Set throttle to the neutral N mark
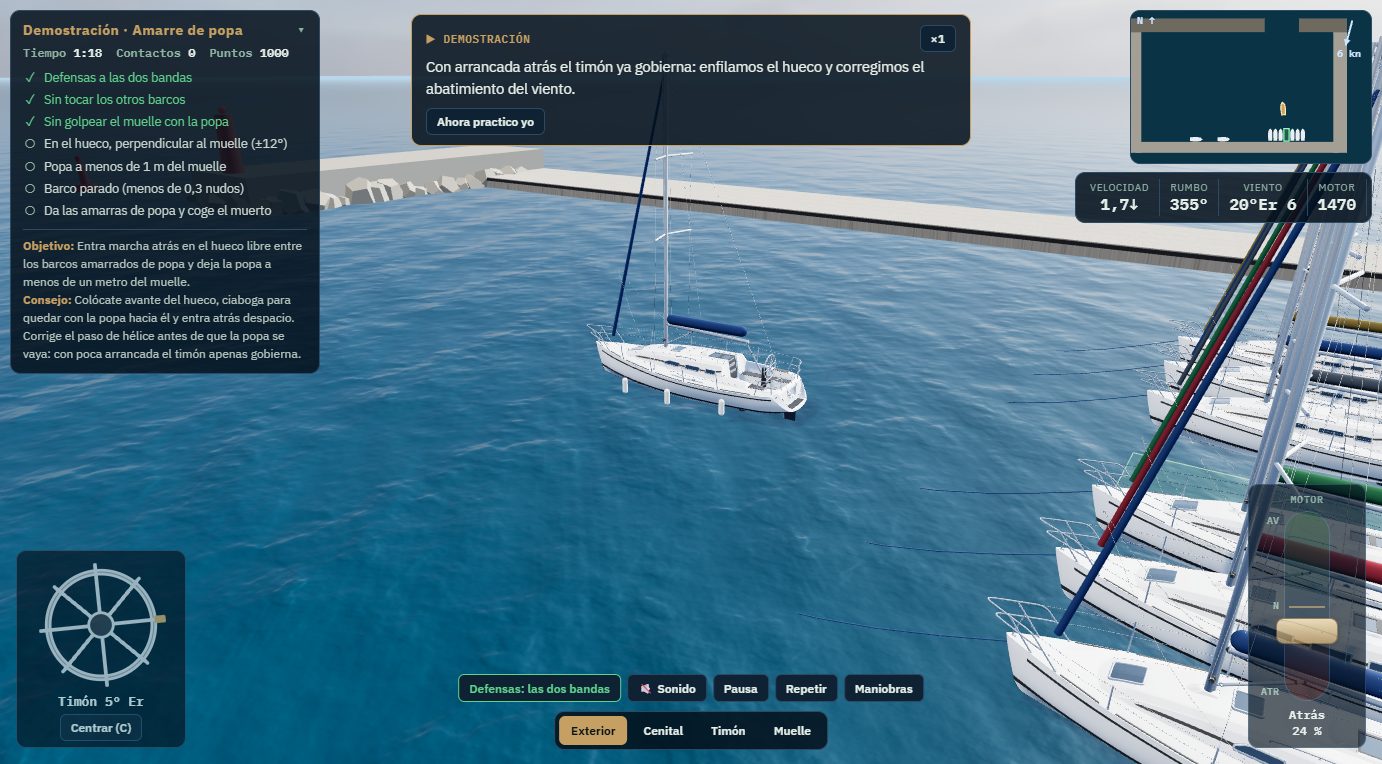 tap(1306, 606)
